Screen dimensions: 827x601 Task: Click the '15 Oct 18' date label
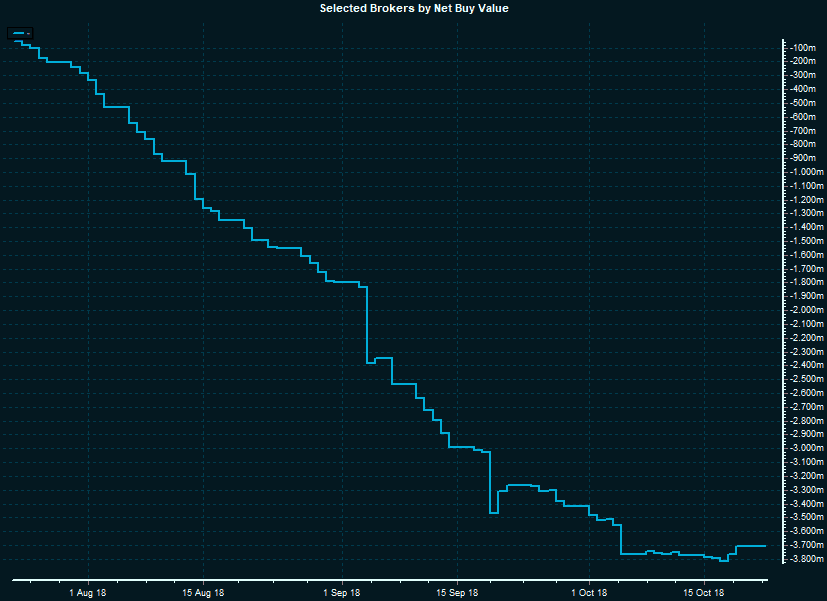pos(703,592)
